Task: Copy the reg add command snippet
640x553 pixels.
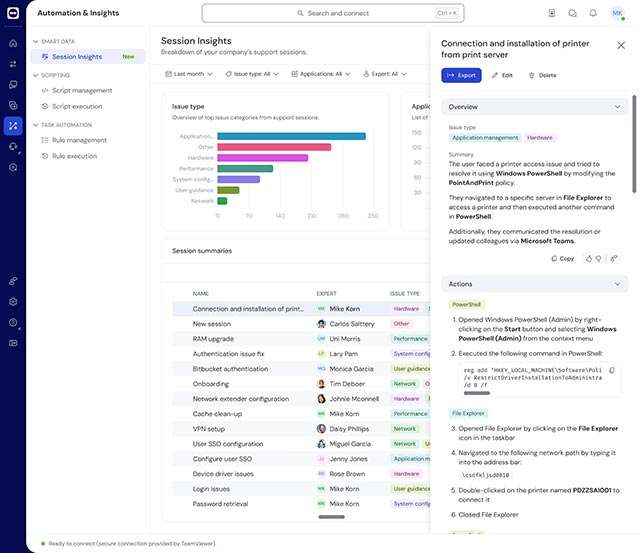Action: point(611,370)
